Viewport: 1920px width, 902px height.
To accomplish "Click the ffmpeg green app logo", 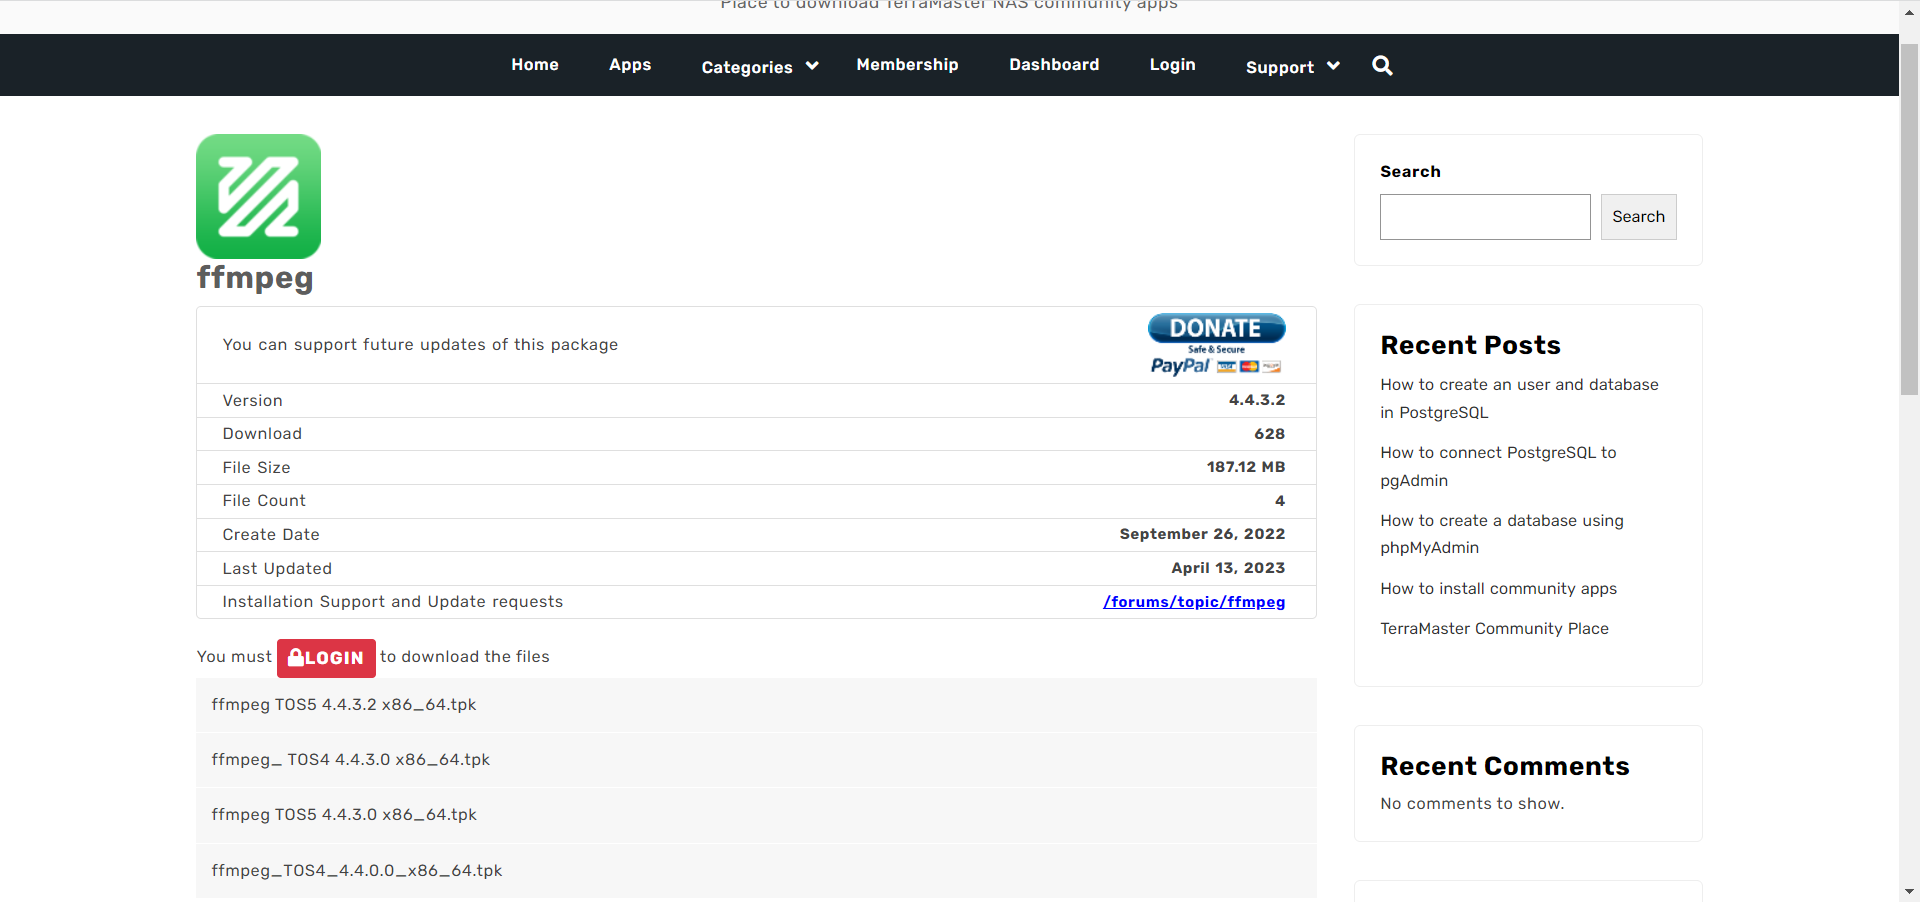I will tap(258, 197).
